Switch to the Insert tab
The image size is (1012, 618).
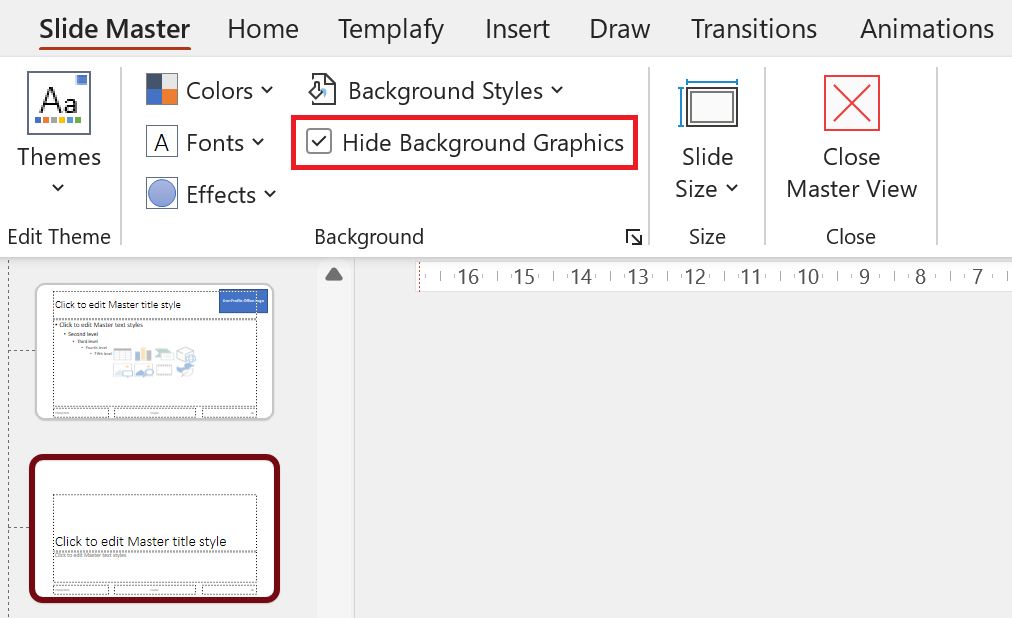click(517, 28)
